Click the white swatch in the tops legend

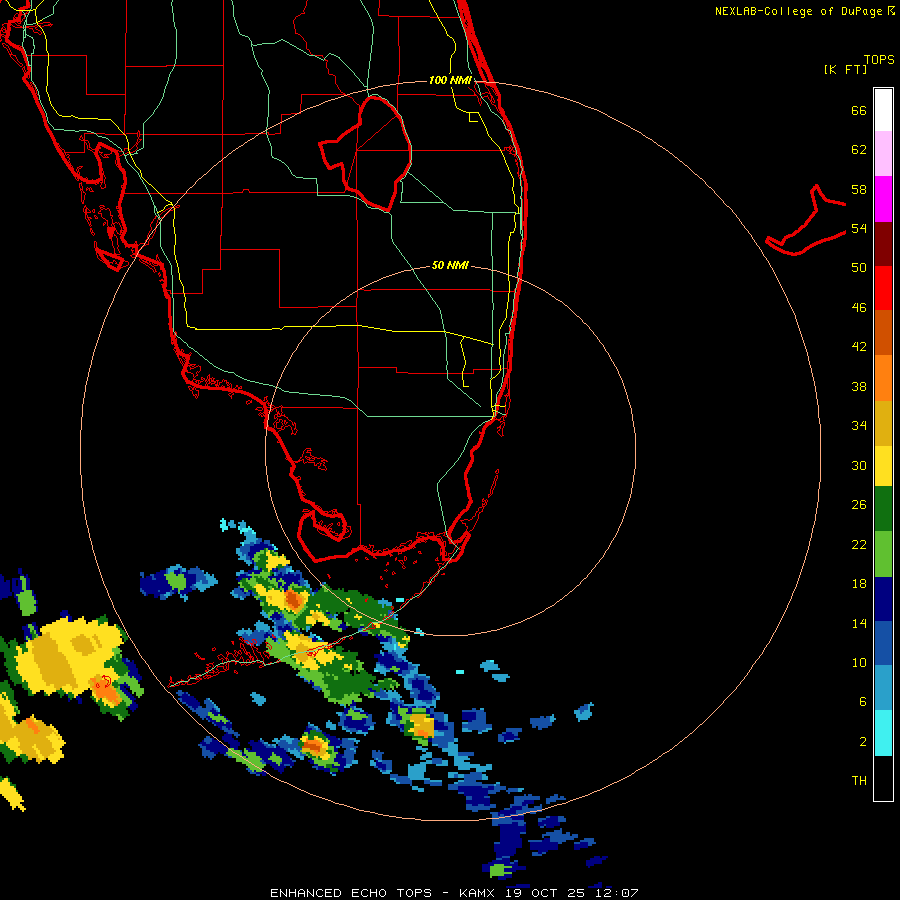coord(883,110)
